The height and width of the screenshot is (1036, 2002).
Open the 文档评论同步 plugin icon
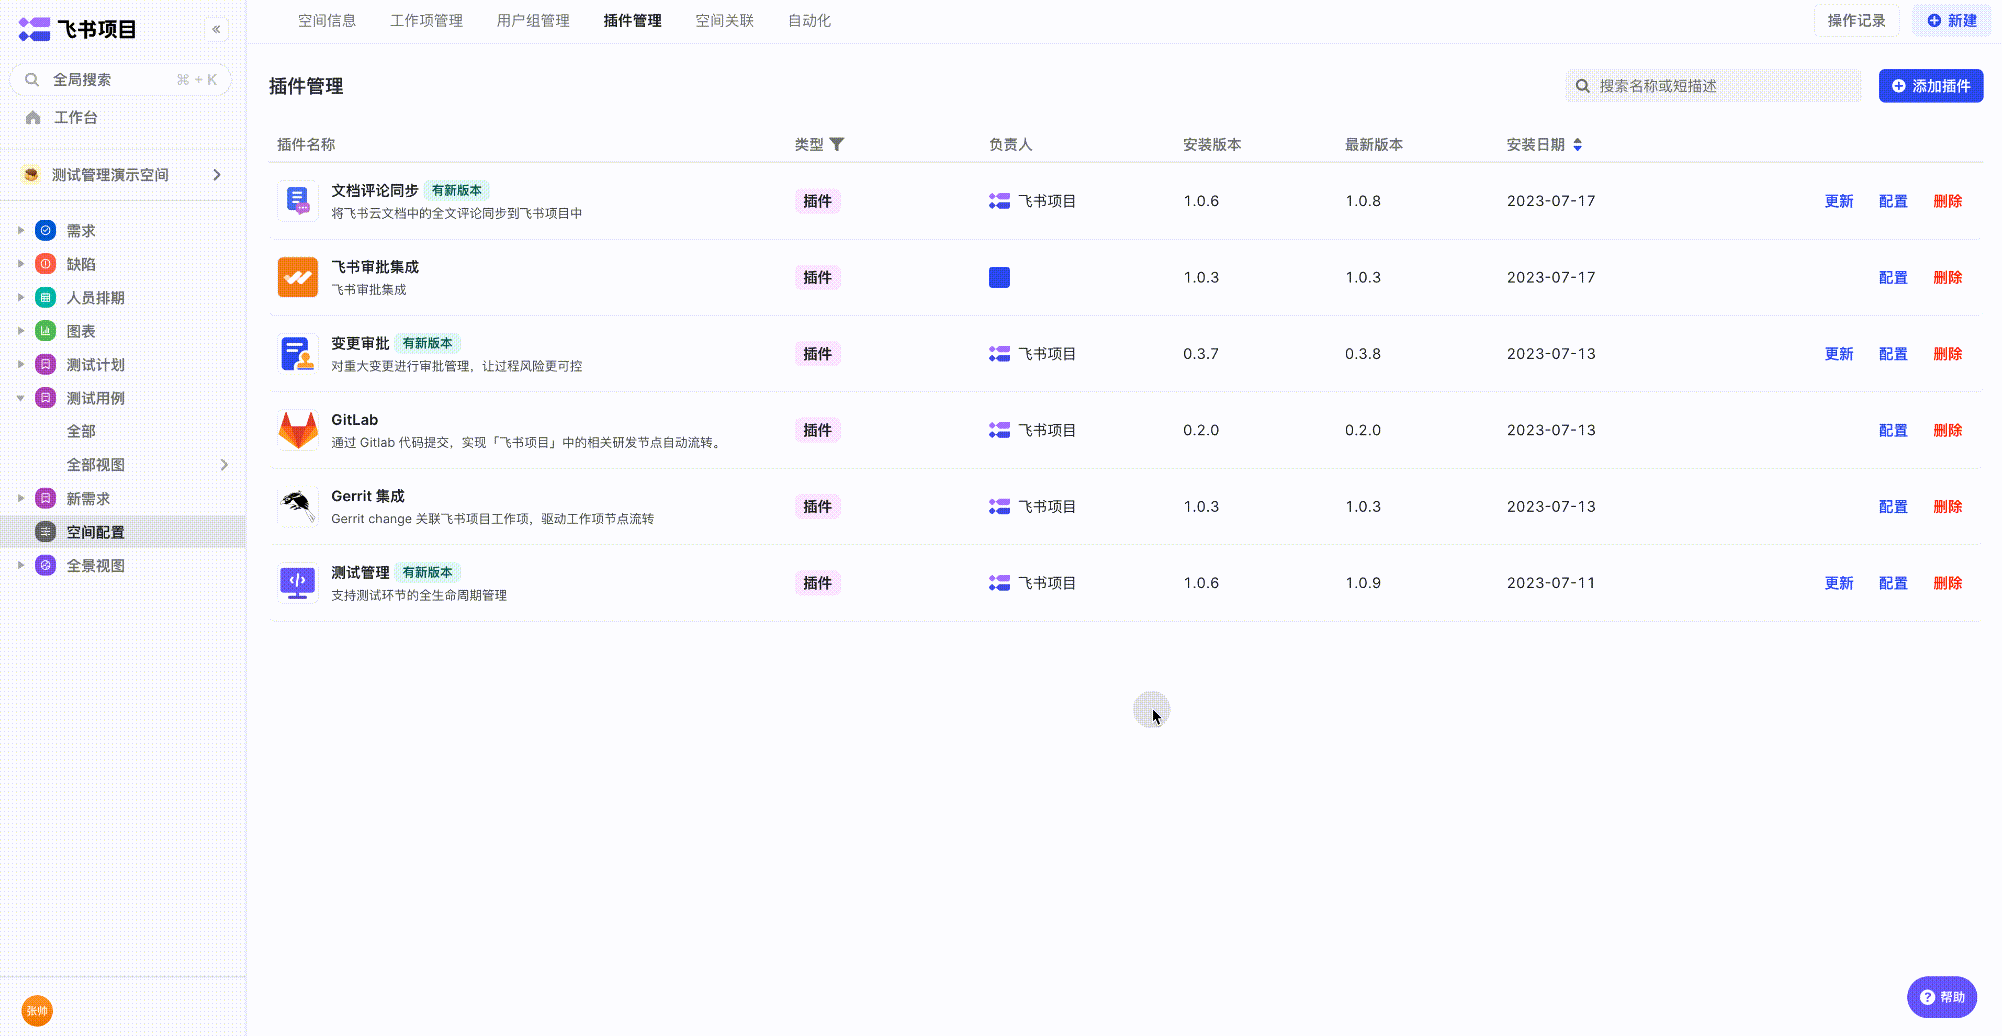[x=298, y=201]
